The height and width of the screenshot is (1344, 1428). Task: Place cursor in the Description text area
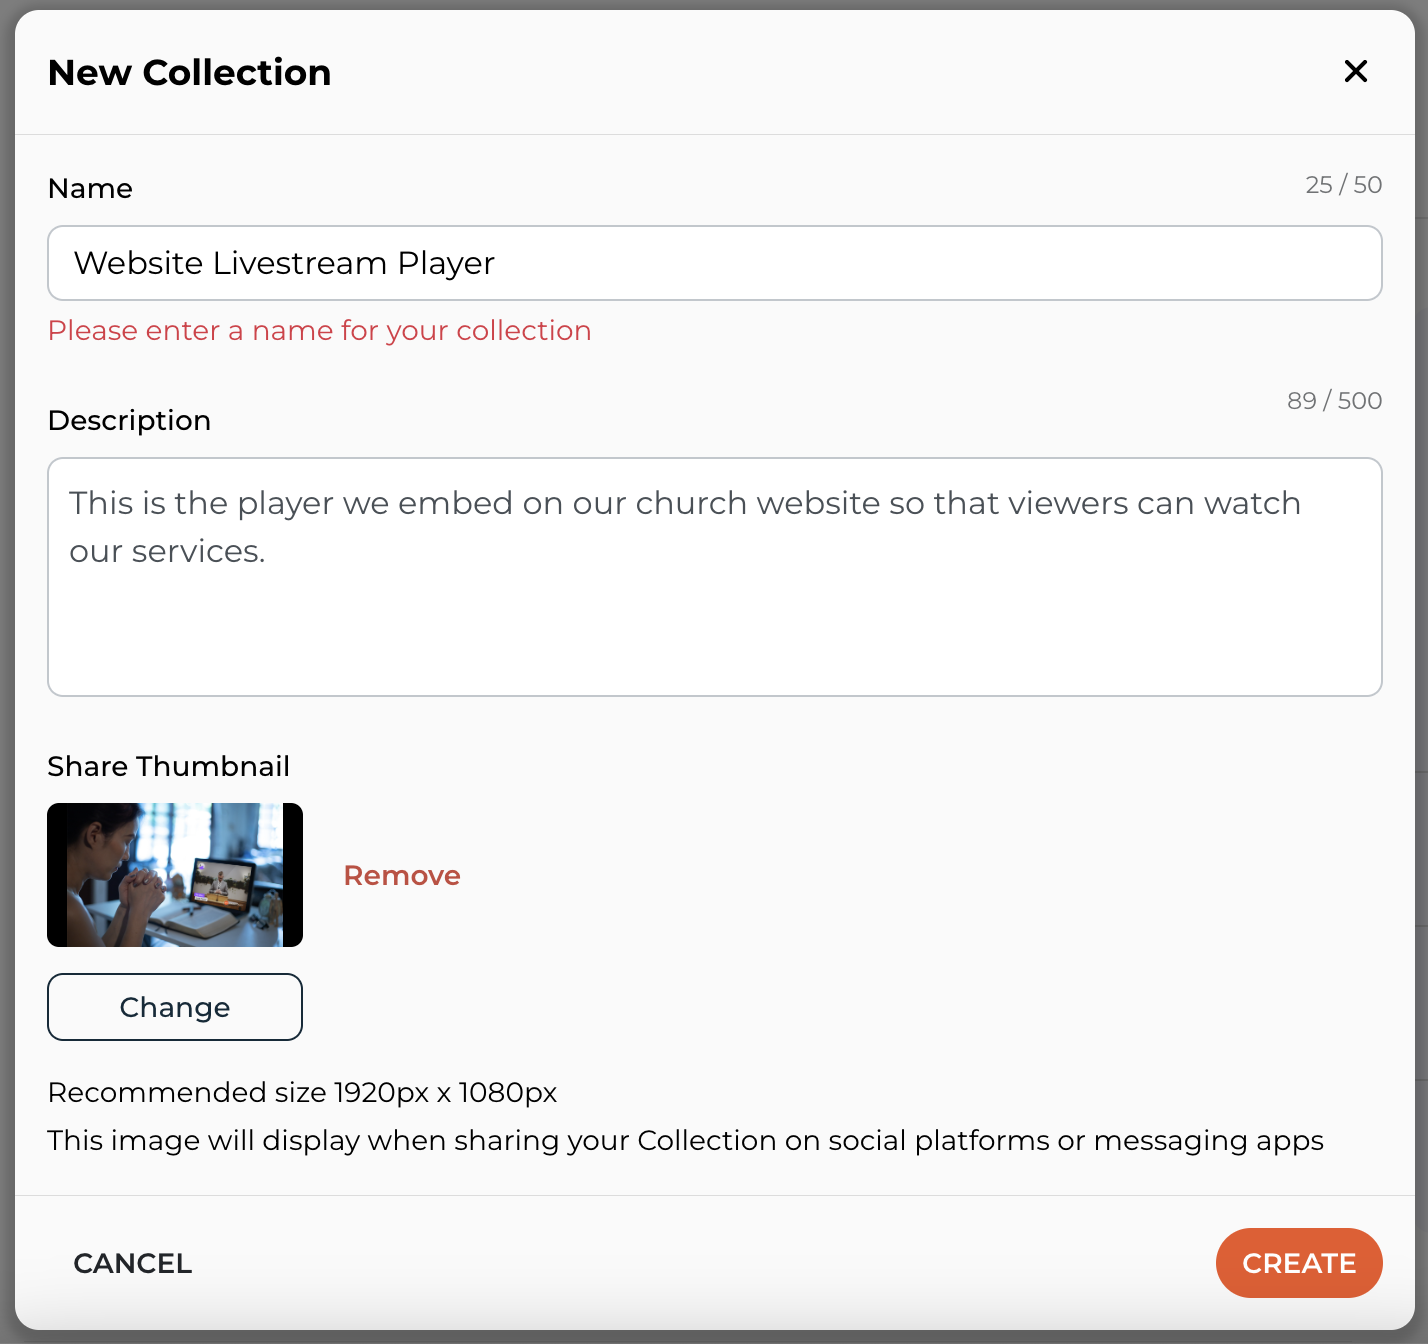tap(714, 577)
